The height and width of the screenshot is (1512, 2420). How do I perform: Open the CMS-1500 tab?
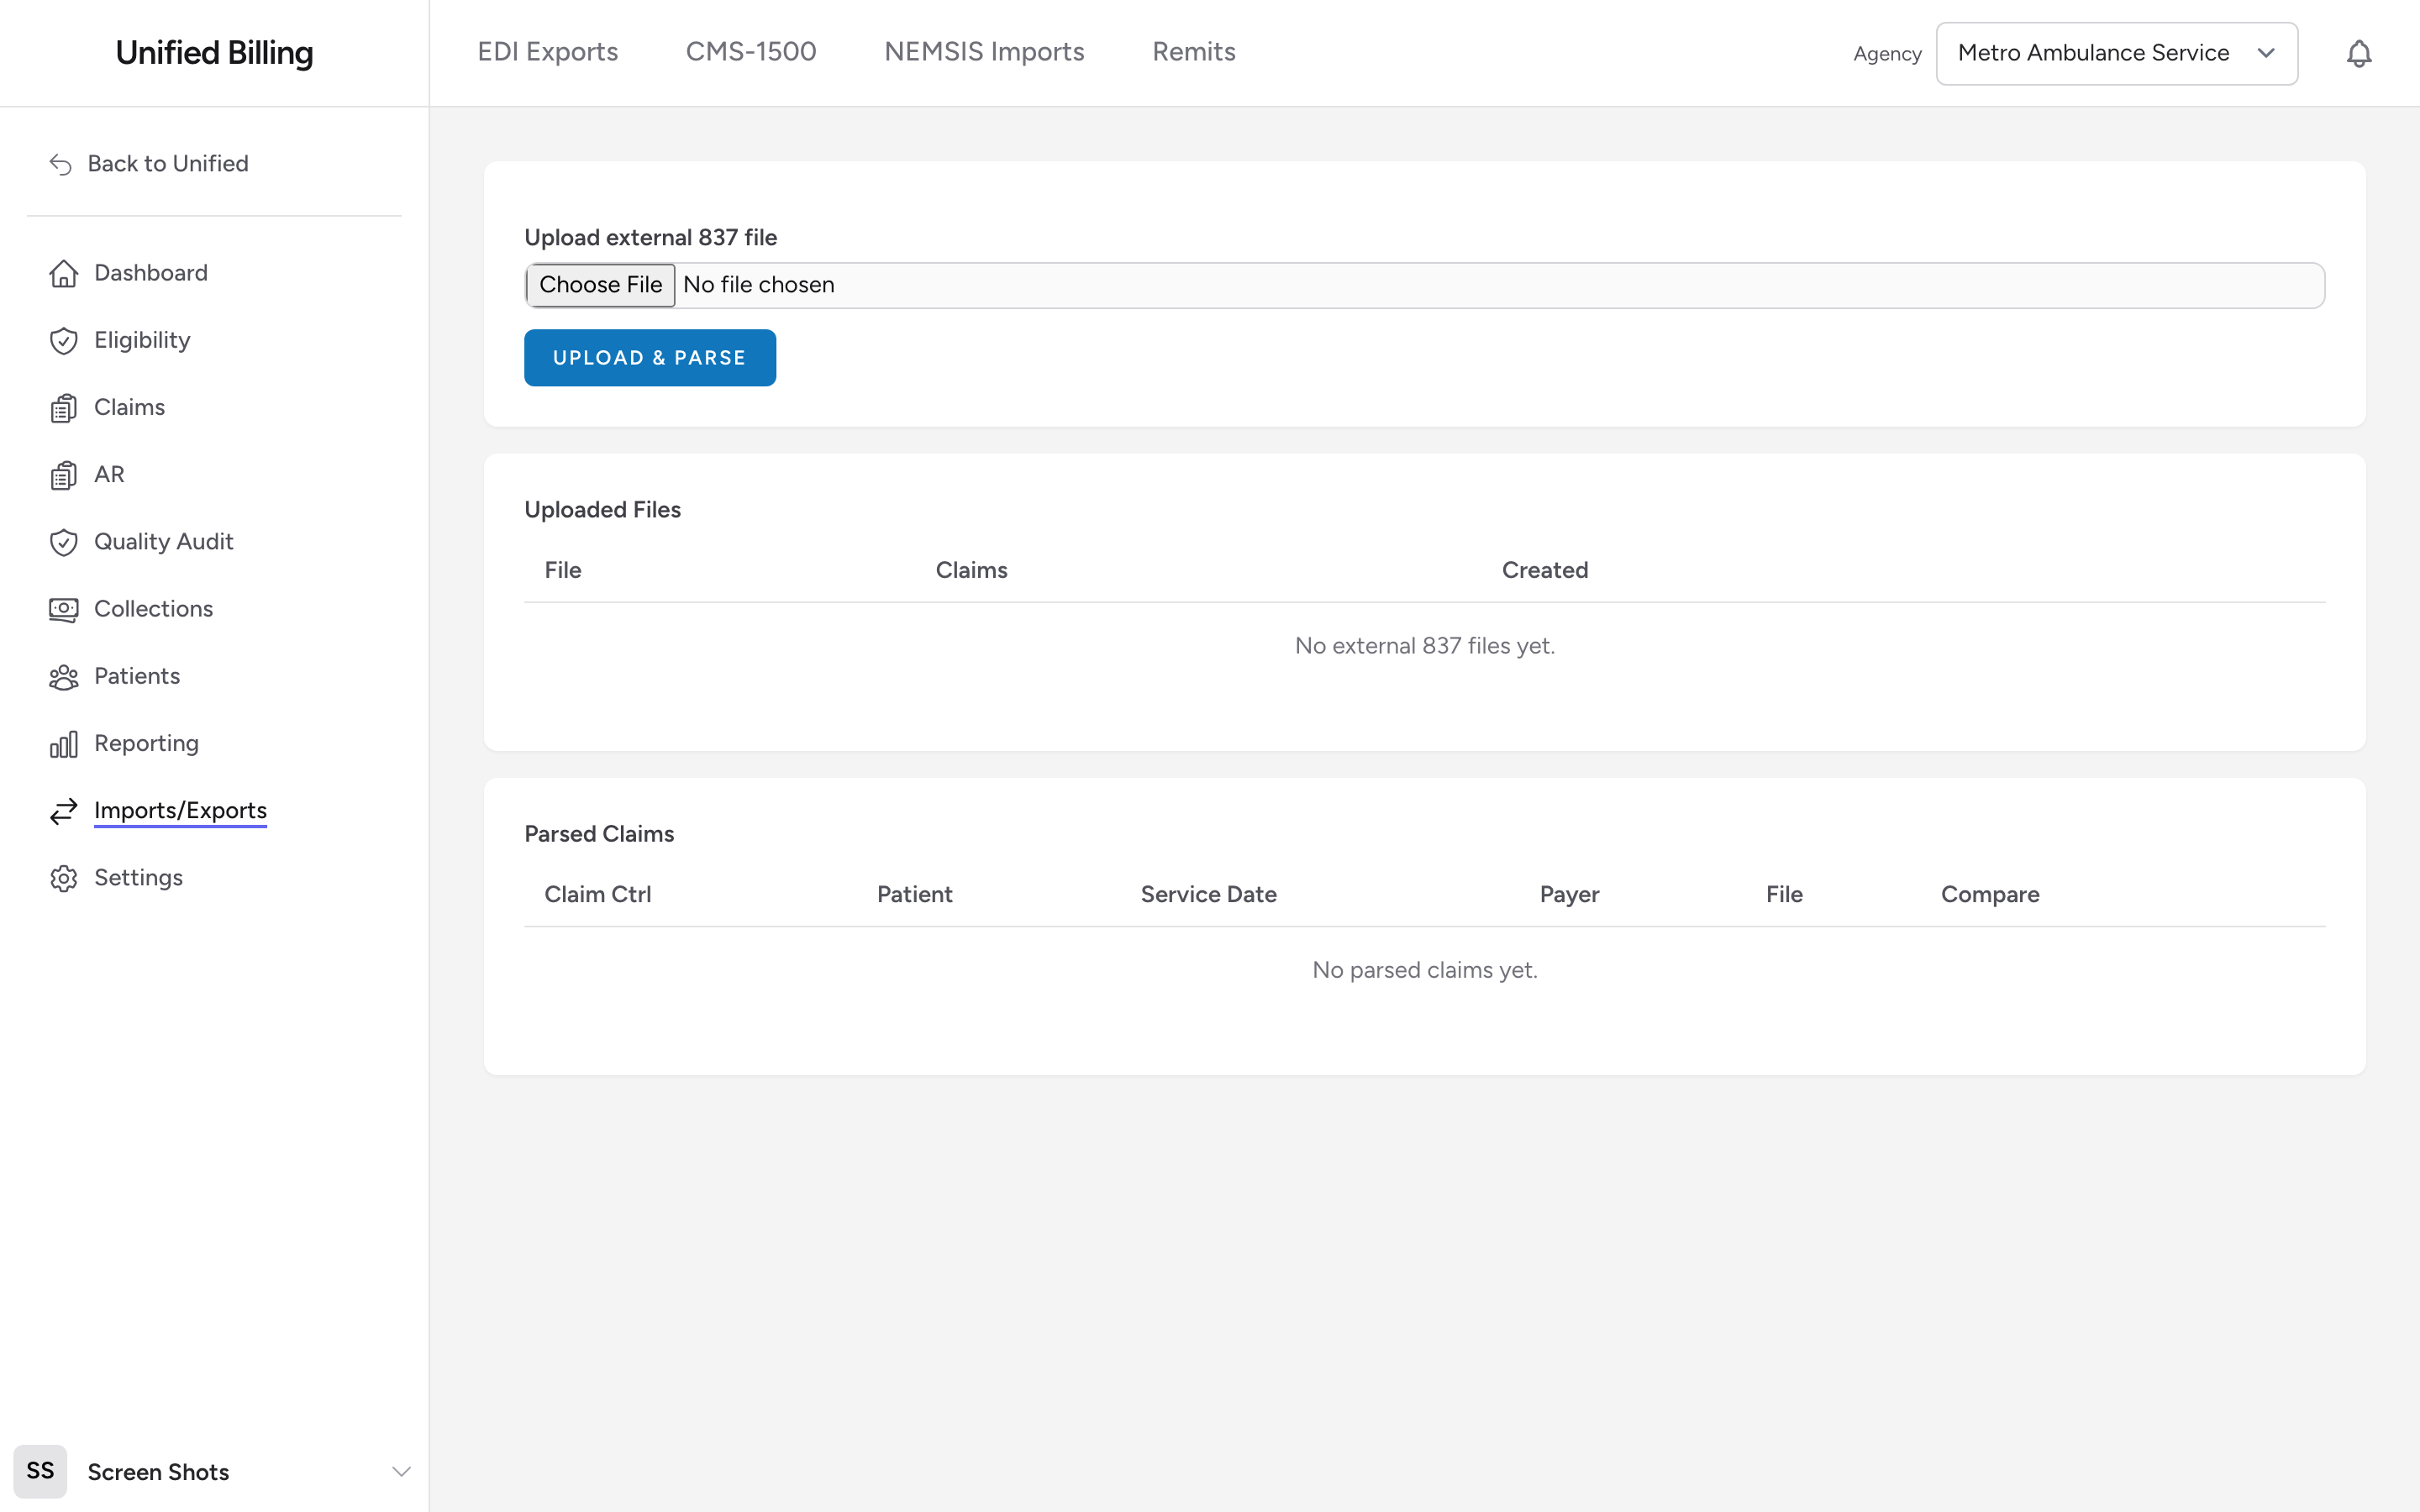tap(751, 52)
